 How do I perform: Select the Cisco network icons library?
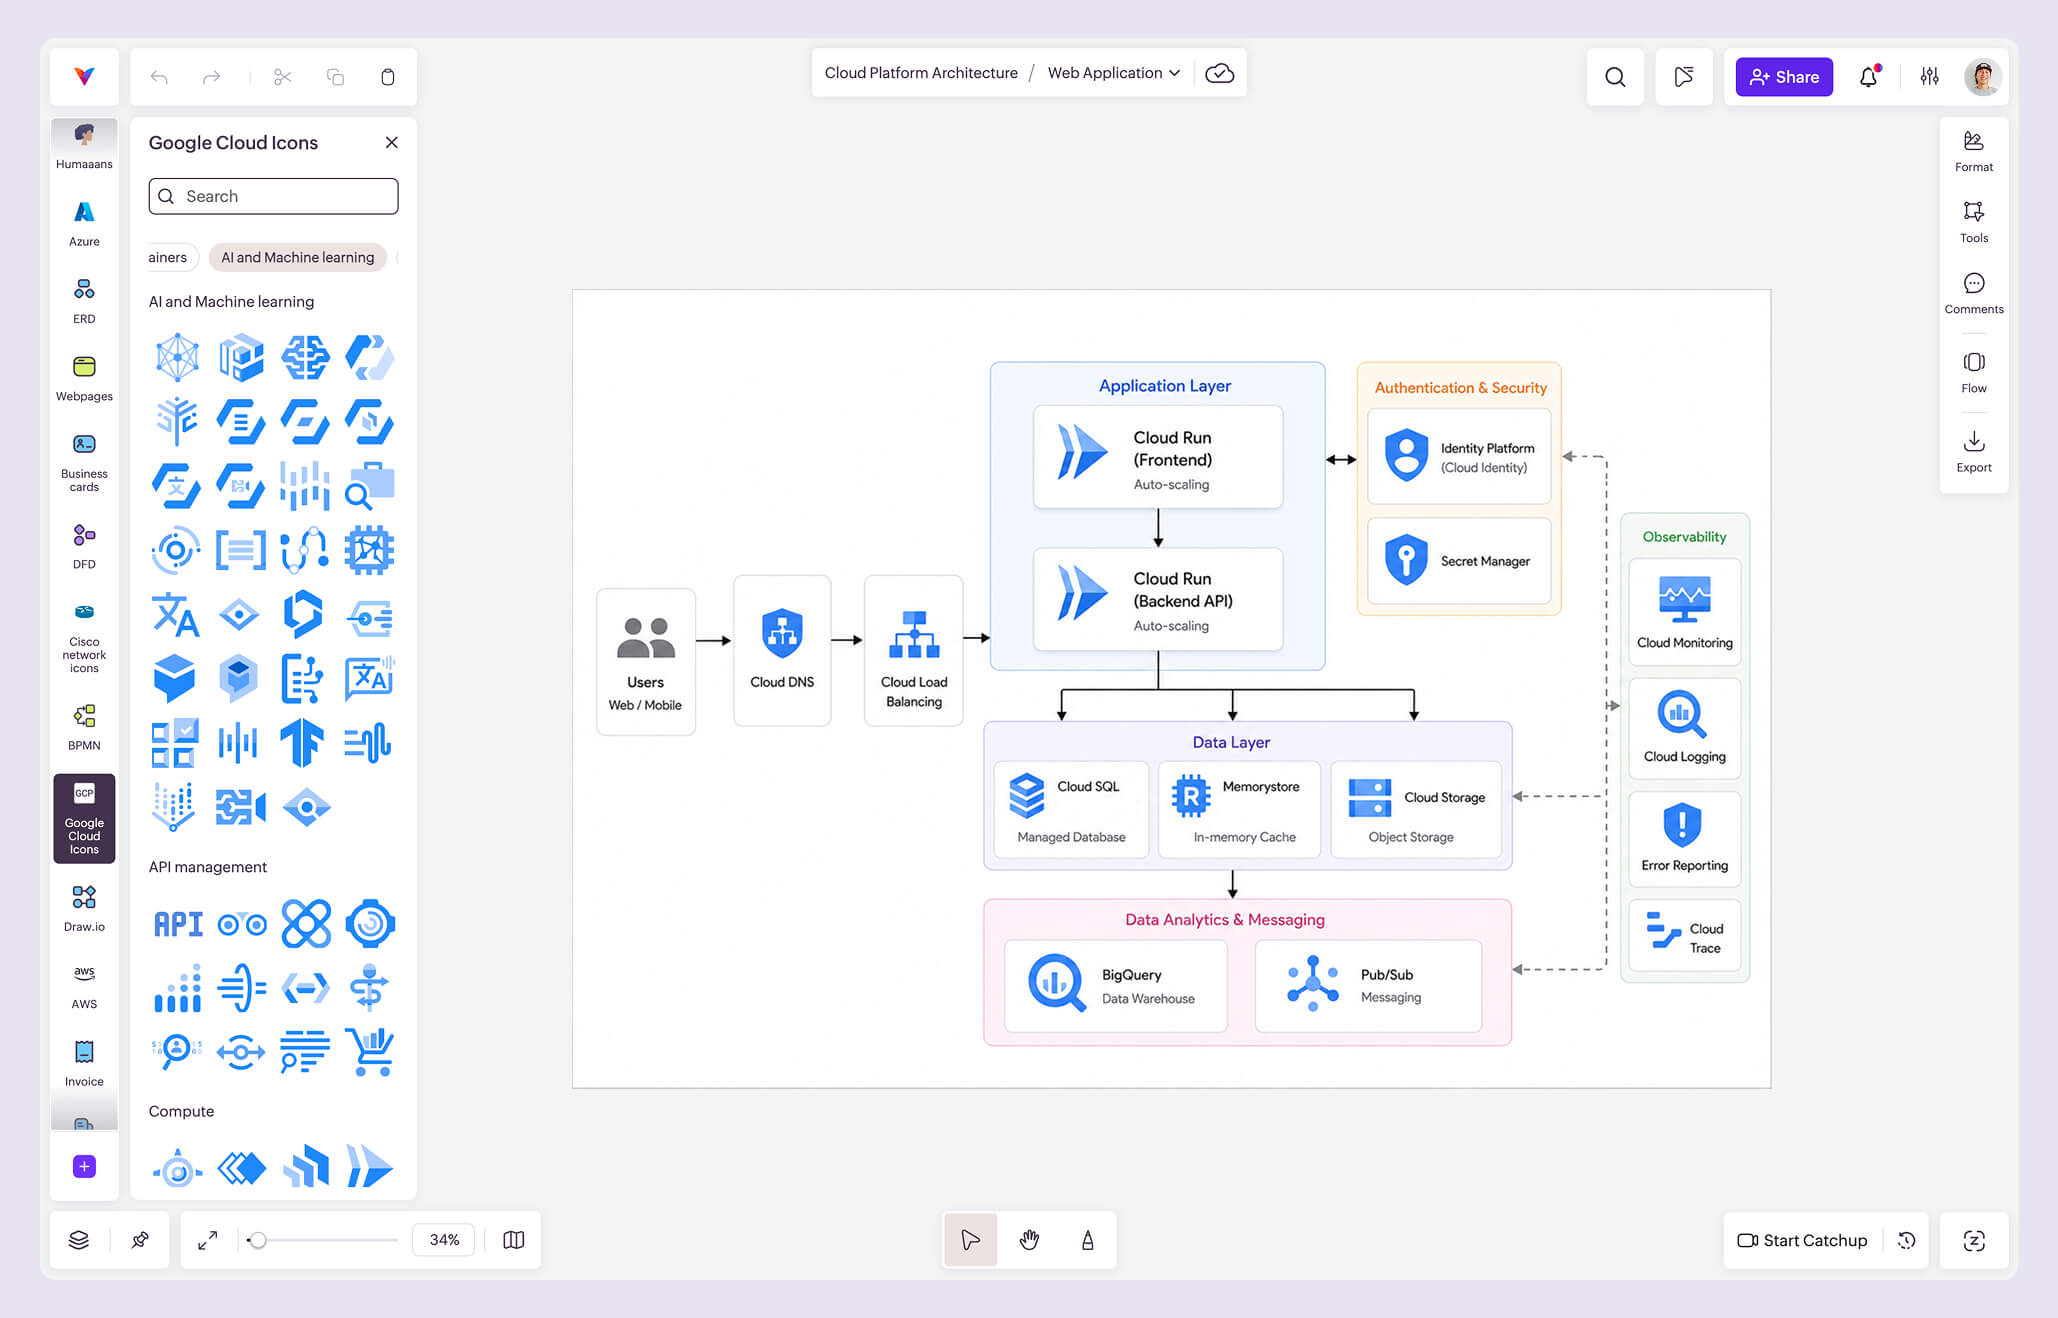84,638
